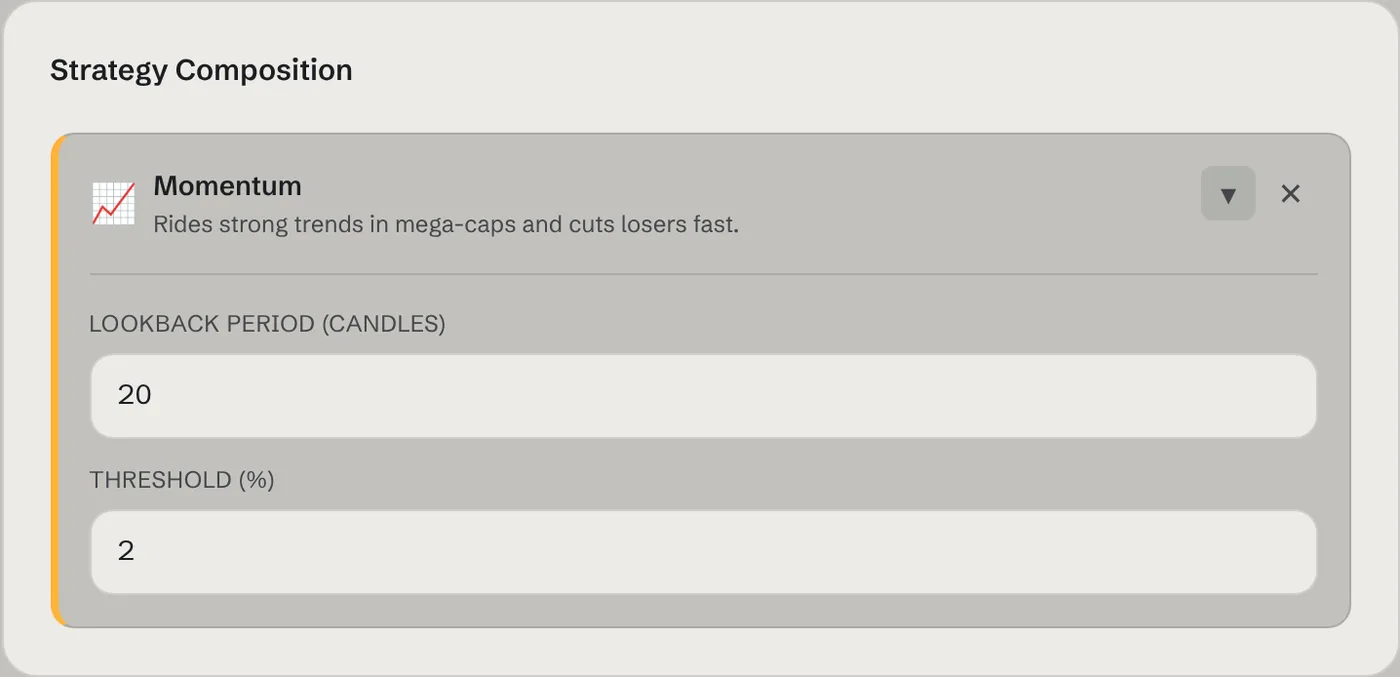This screenshot has height=677, width=1400.
Task: Select the value 20 in the lookback field
Action: [x=135, y=396]
